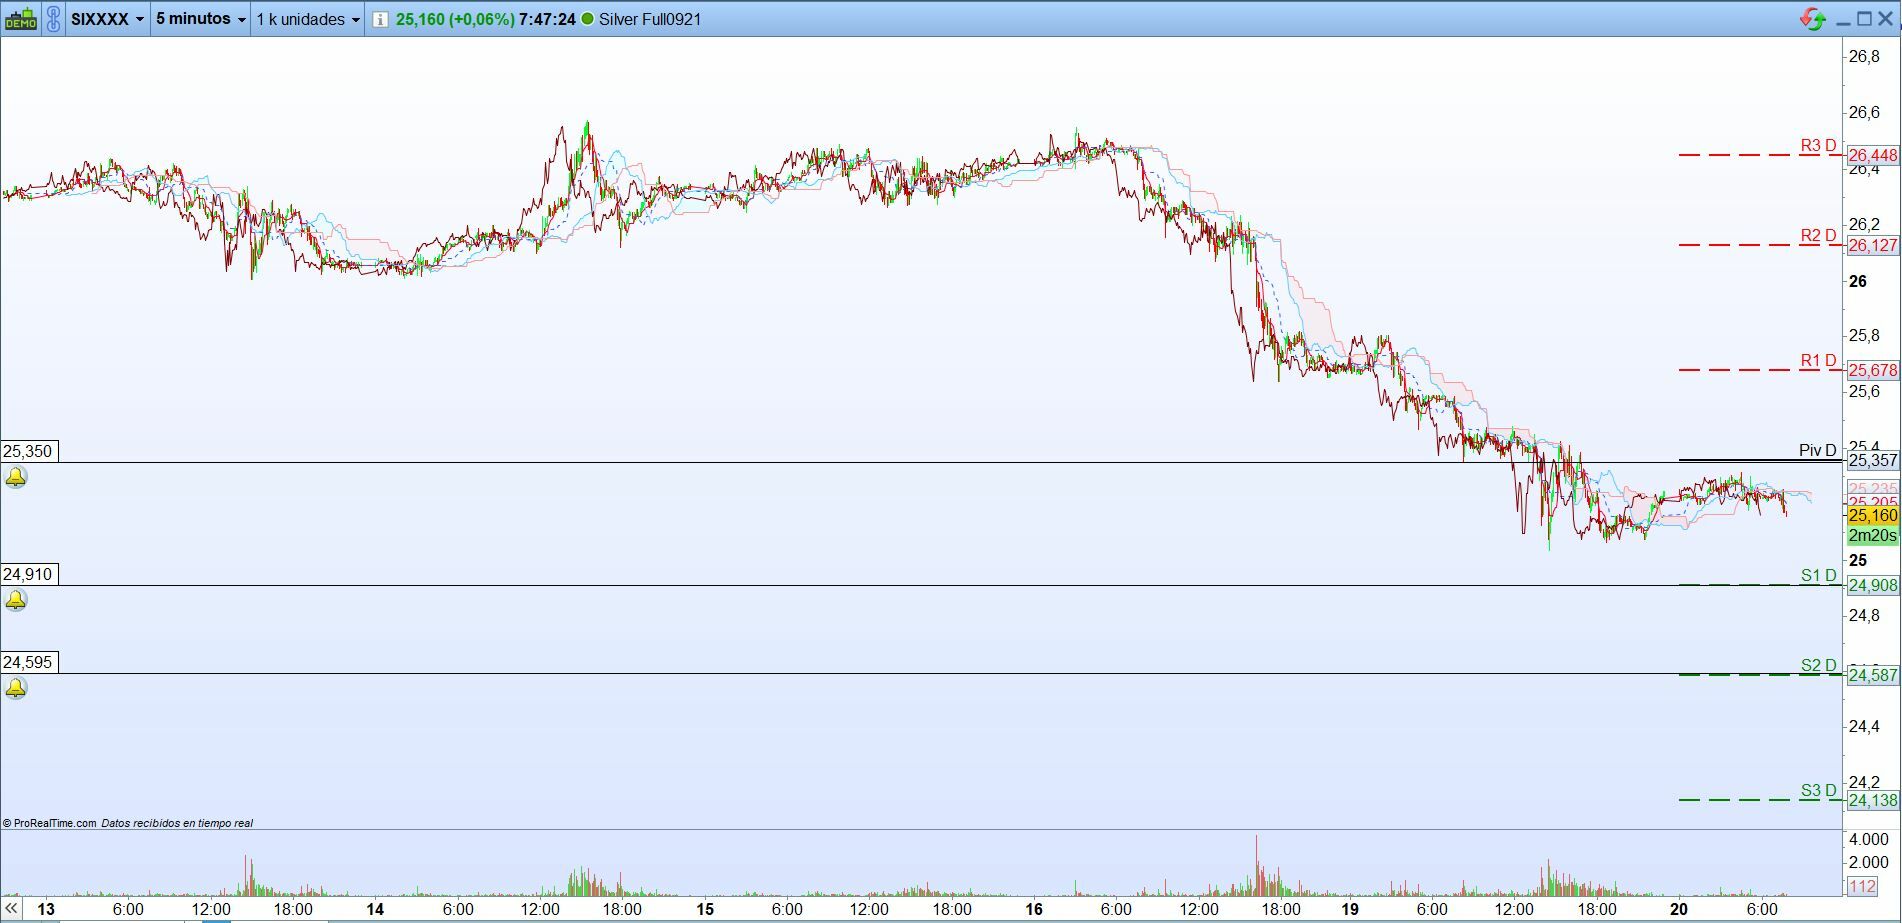The image size is (1902, 923).
Task: Click the 2.000 volume axis label
Action: [x=1868, y=863]
